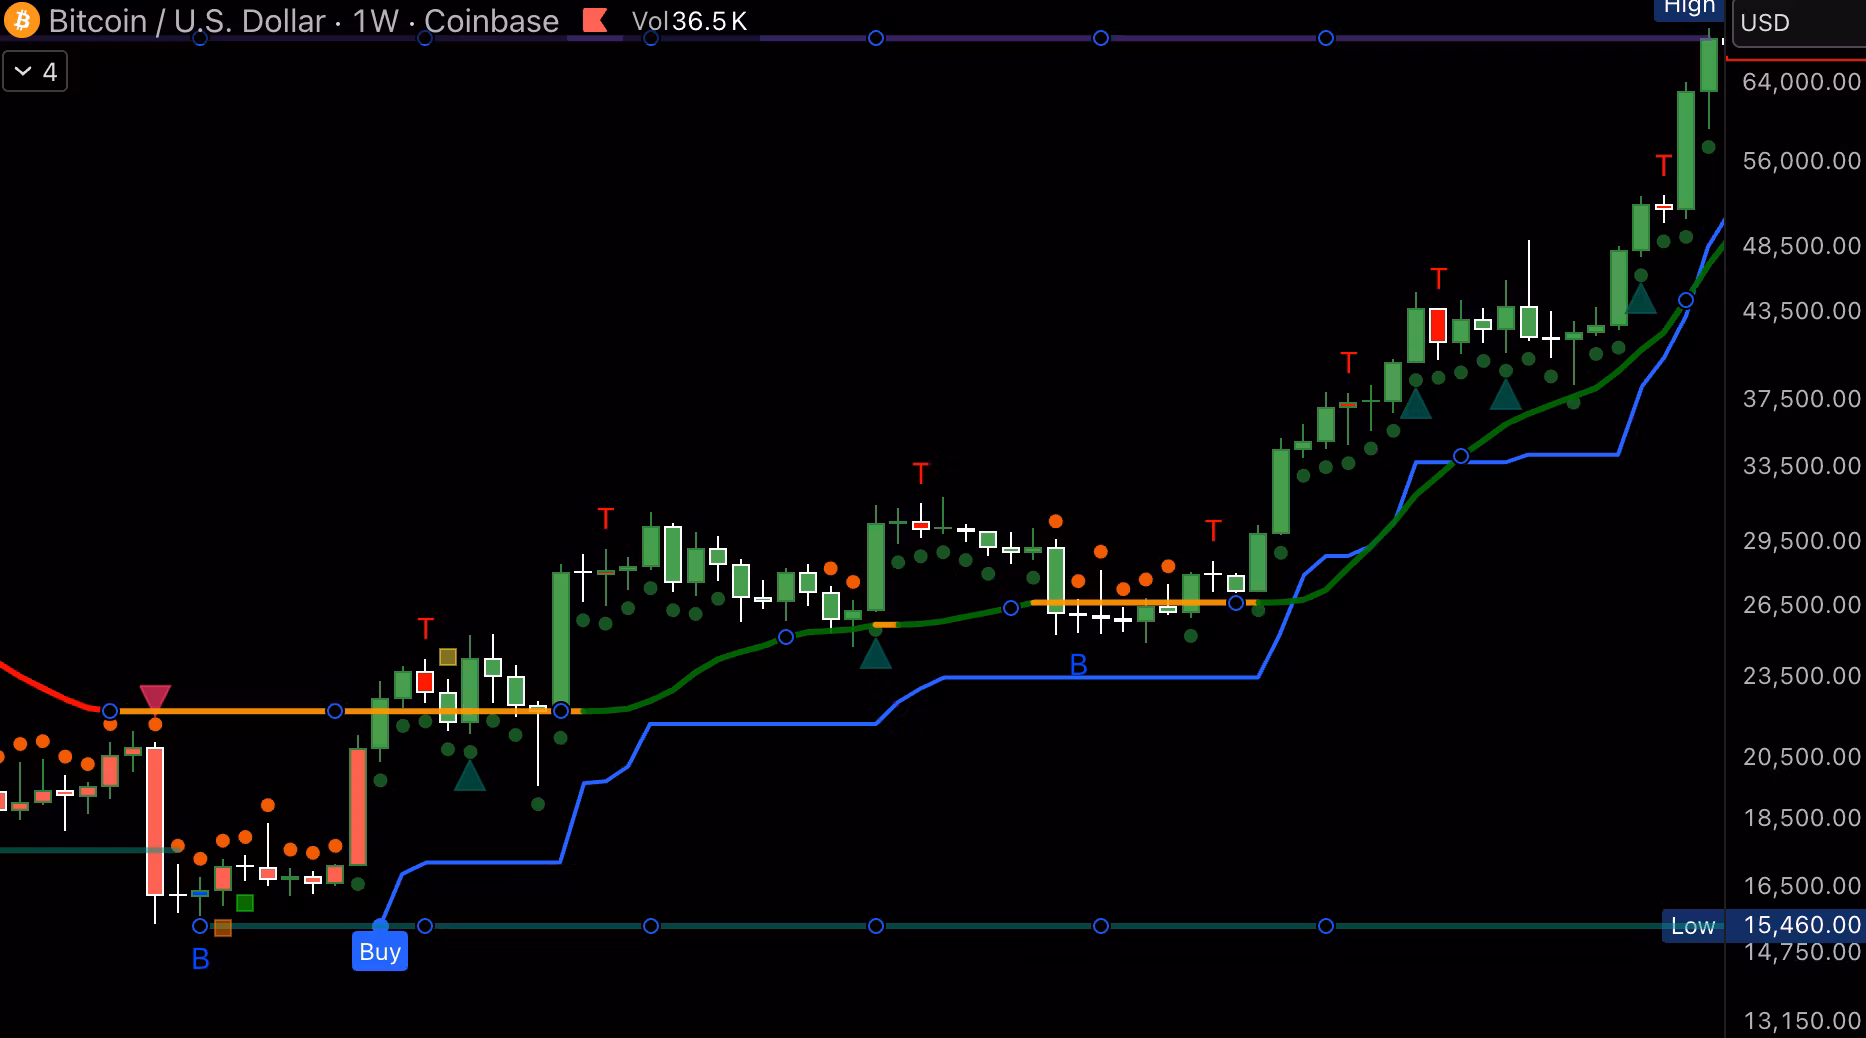Click the orange square marker on the low line
Image resolution: width=1866 pixels, height=1038 pixels.
[223, 928]
